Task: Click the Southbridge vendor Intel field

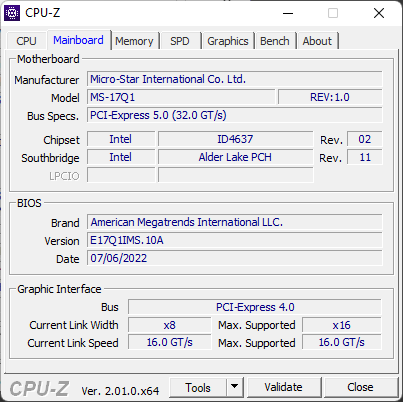Action: [121, 157]
